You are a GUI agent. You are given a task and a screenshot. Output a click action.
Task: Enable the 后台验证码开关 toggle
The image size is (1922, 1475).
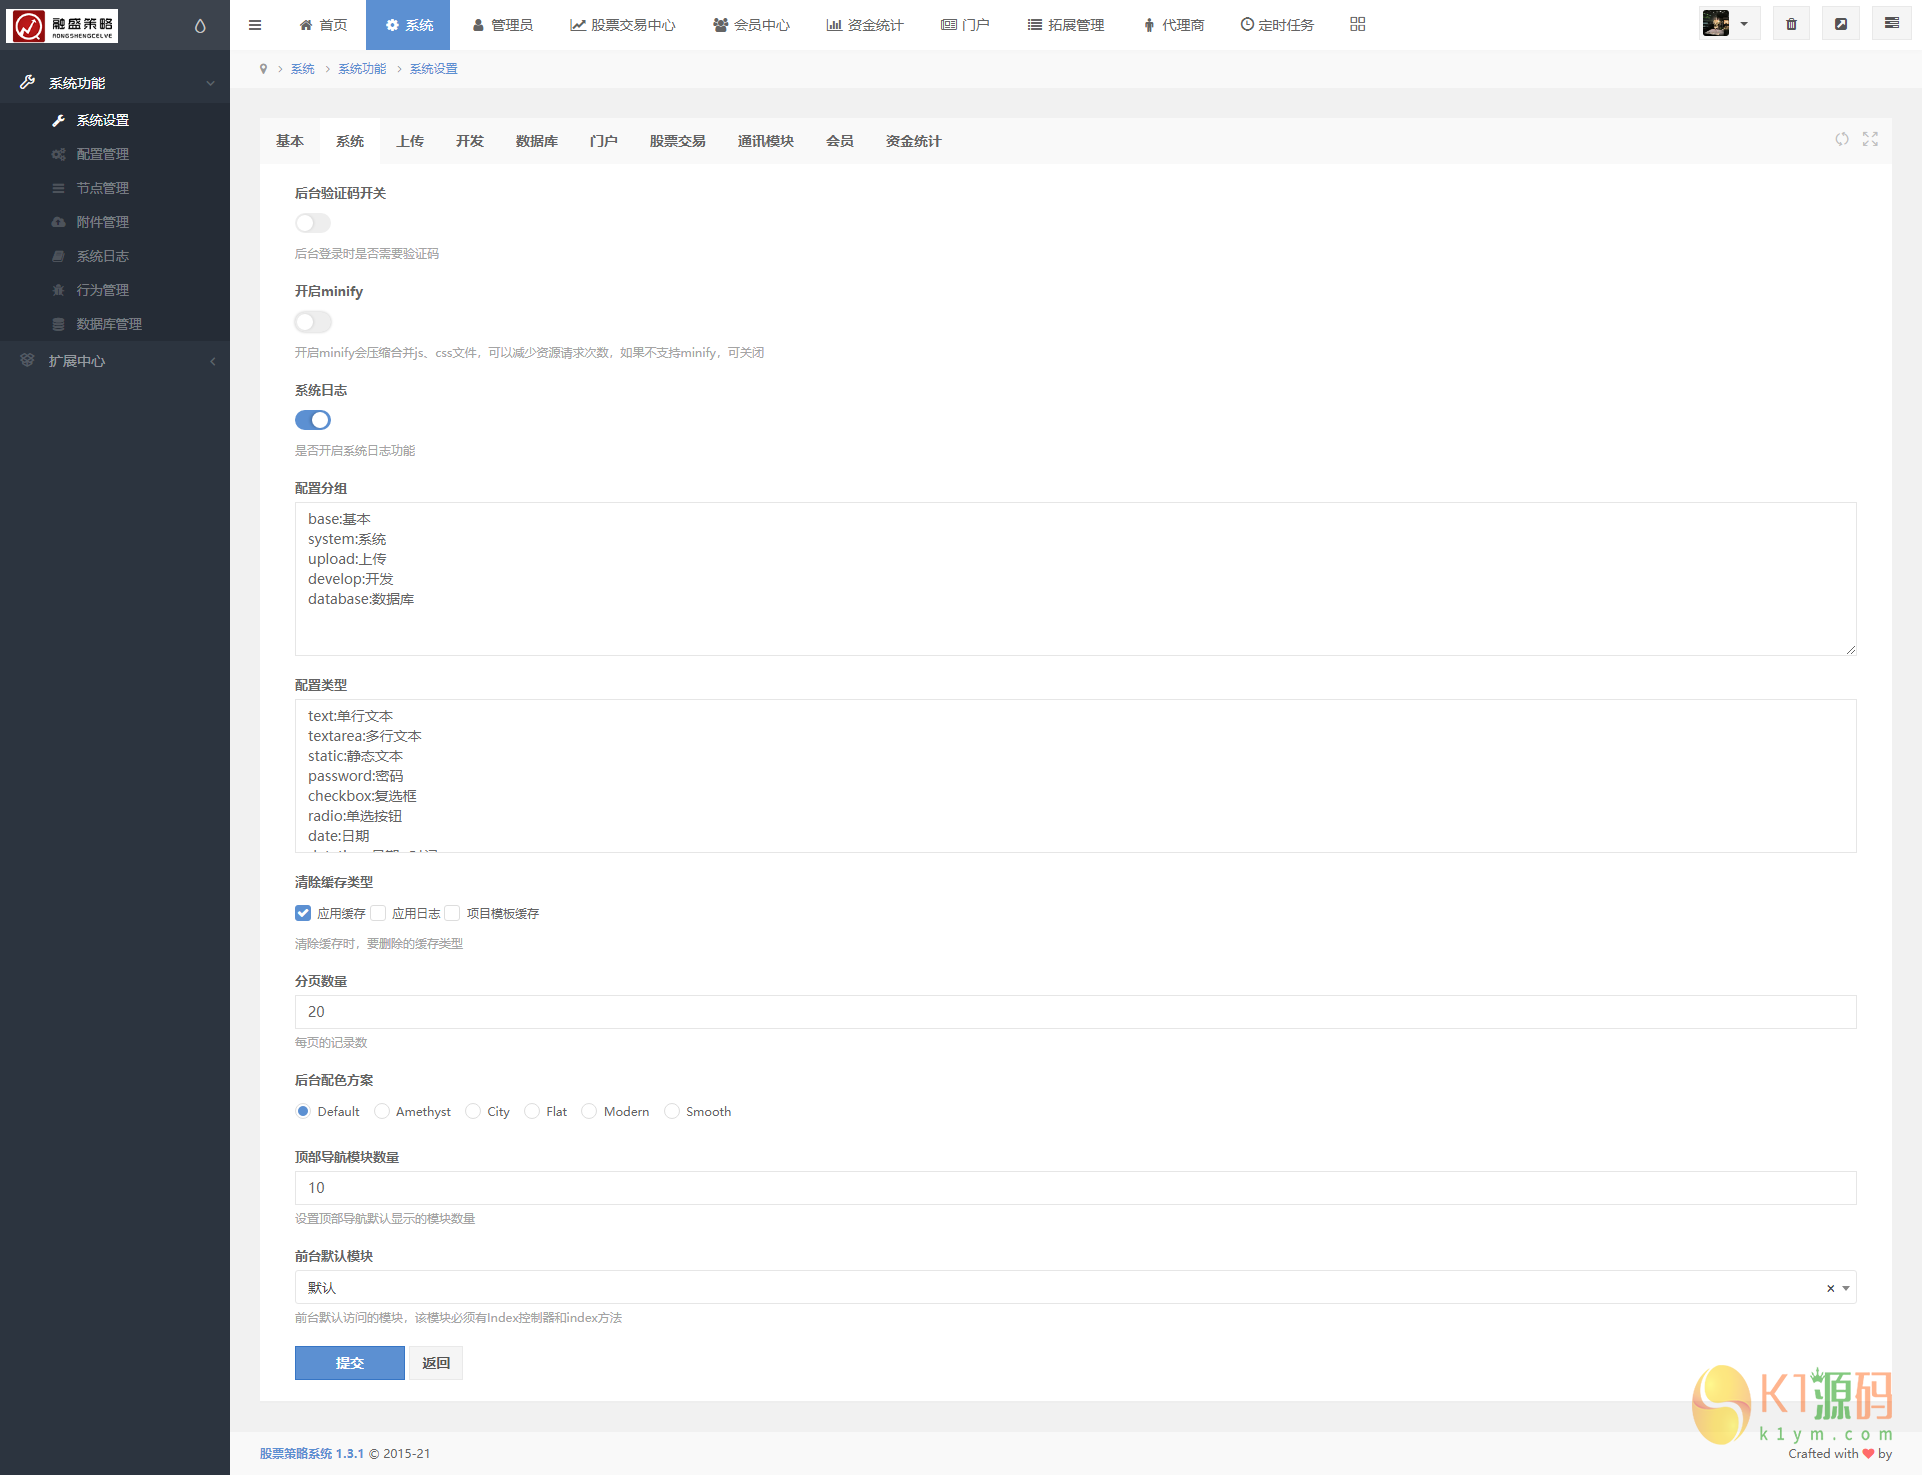[312, 223]
